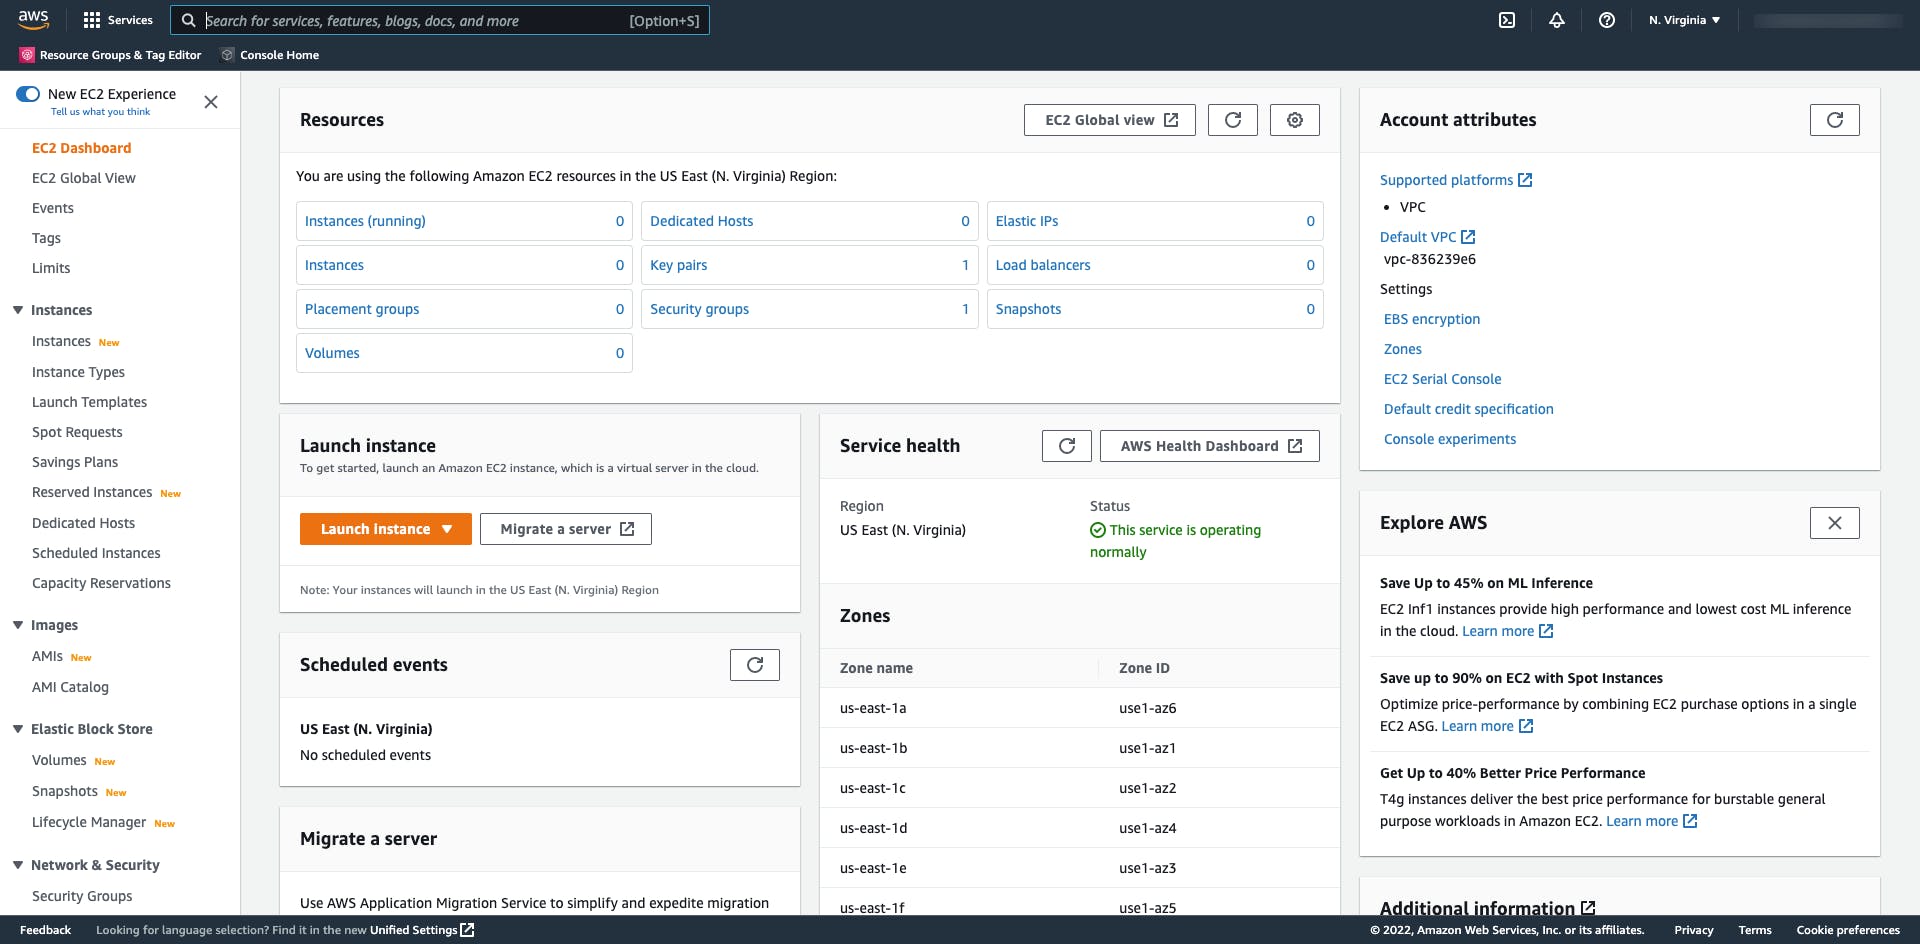Click Tell us what you think link

pyautogui.click(x=100, y=112)
